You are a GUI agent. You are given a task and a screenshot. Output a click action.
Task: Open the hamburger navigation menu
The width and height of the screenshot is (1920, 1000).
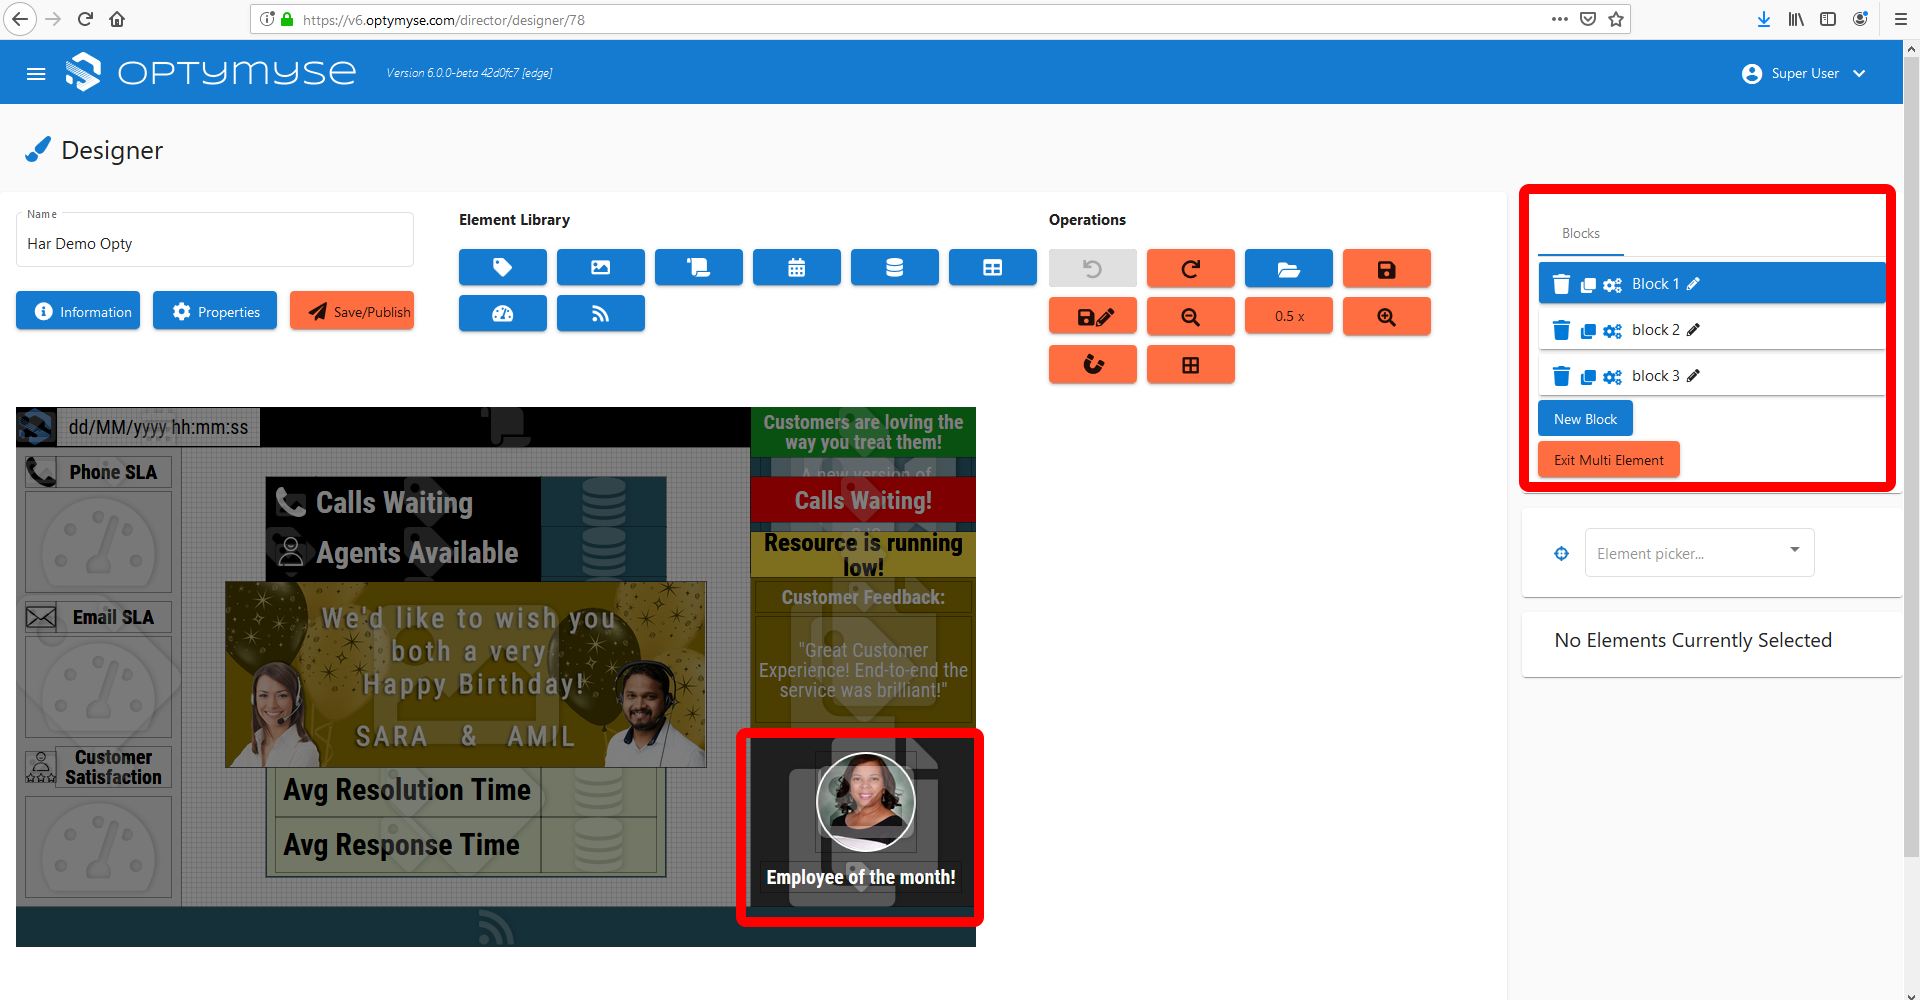36,73
